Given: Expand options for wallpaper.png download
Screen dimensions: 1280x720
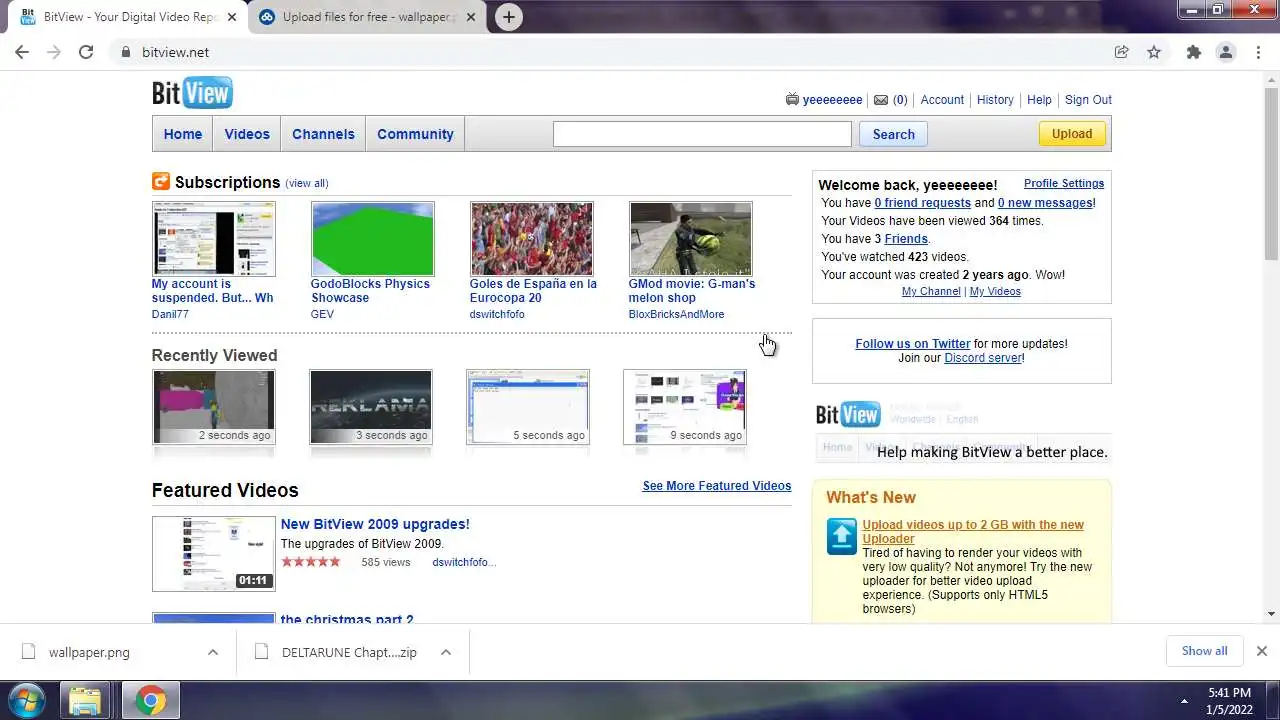Looking at the screenshot, I should (x=213, y=652).
